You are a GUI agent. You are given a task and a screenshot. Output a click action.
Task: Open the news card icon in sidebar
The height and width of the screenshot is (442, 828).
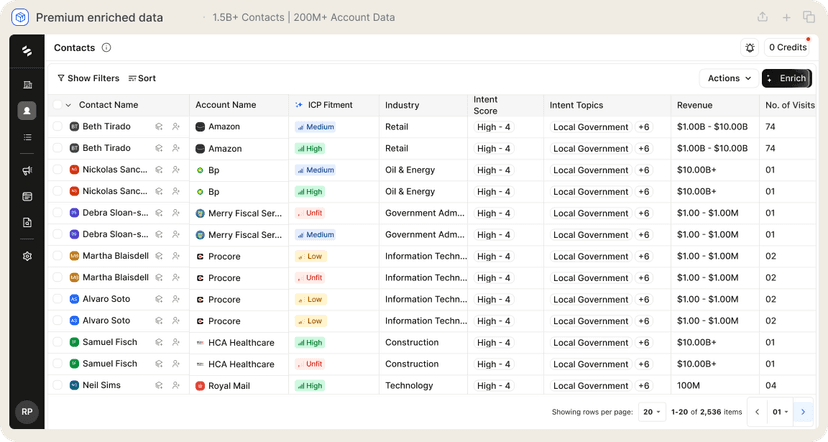tap(27, 196)
